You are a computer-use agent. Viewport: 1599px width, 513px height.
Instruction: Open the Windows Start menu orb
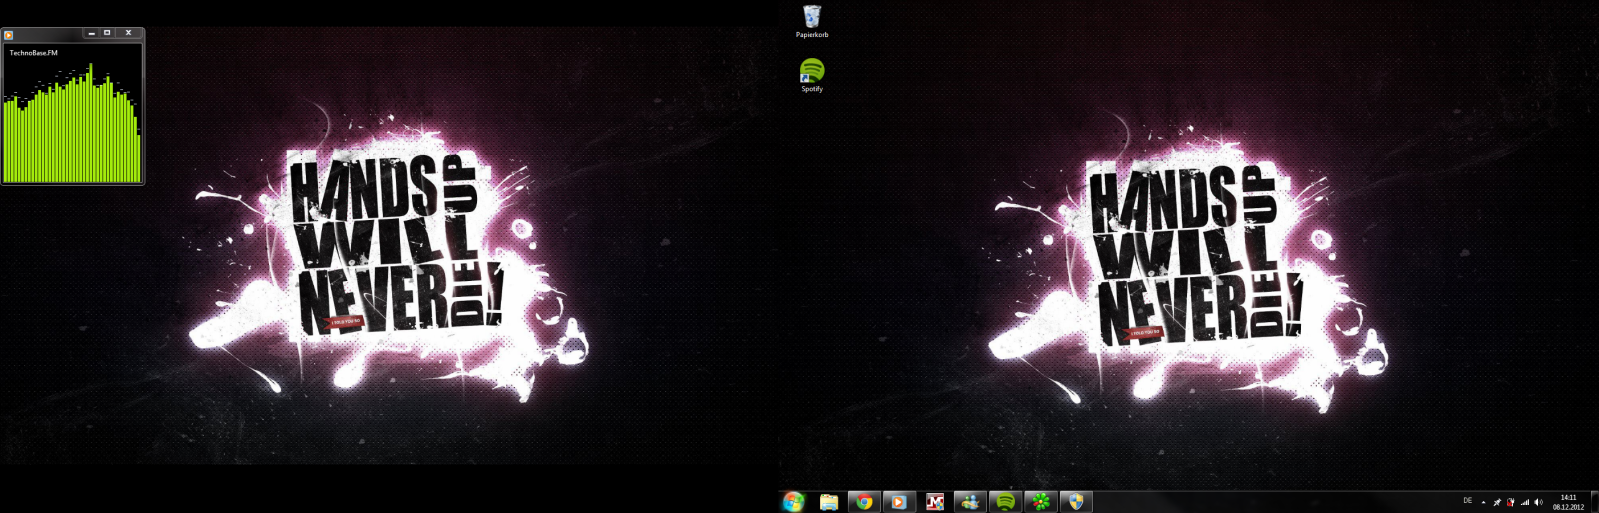[x=793, y=502]
